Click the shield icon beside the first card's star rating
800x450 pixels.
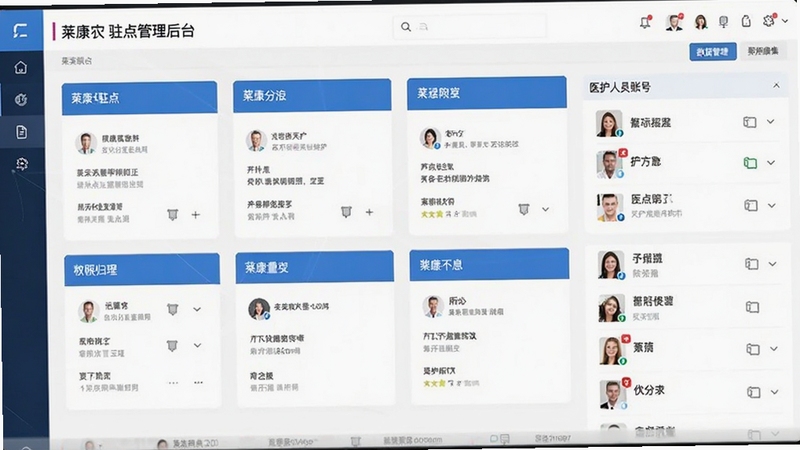pyautogui.click(x=524, y=209)
